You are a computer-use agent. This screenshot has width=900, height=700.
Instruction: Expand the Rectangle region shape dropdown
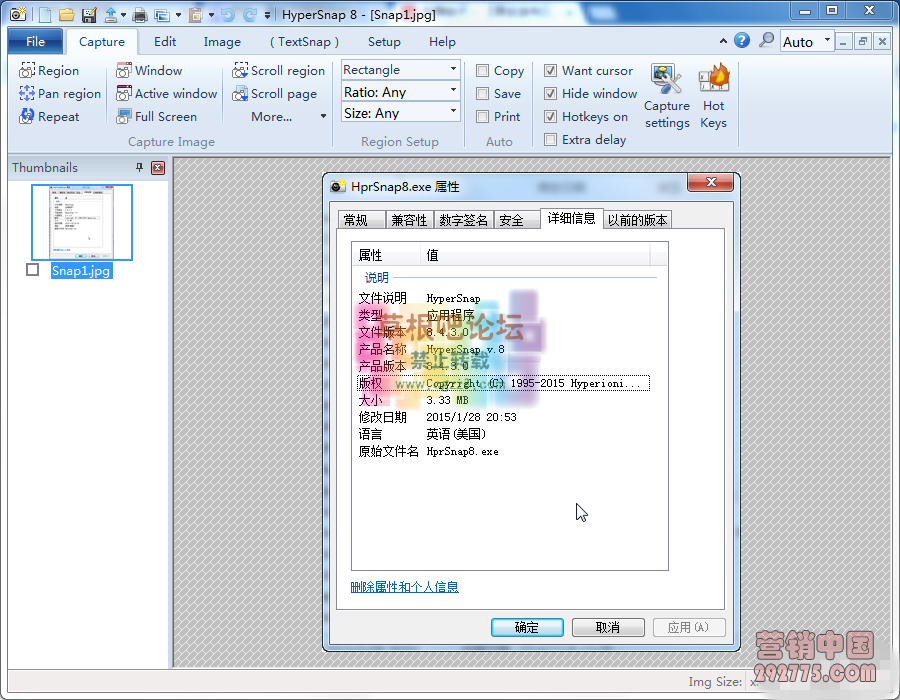[453, 70]
